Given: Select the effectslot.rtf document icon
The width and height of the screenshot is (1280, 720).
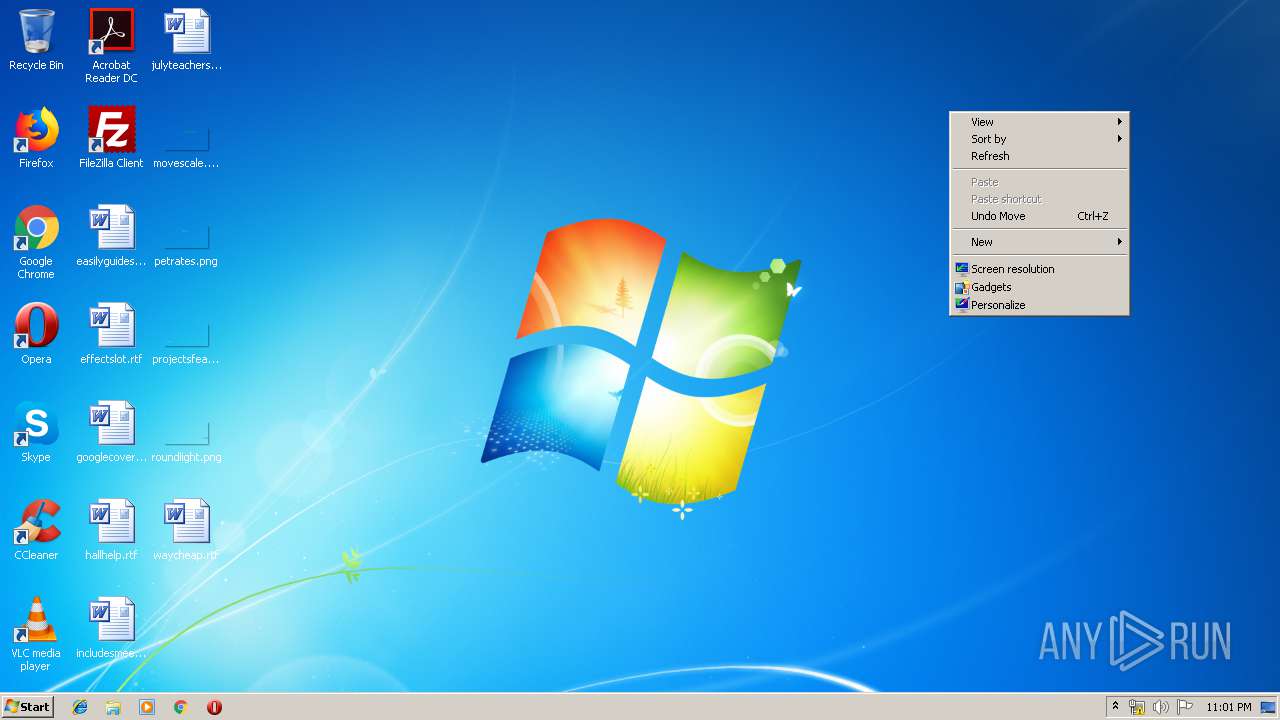Looking at the screenshot, I should click(111, 334).
